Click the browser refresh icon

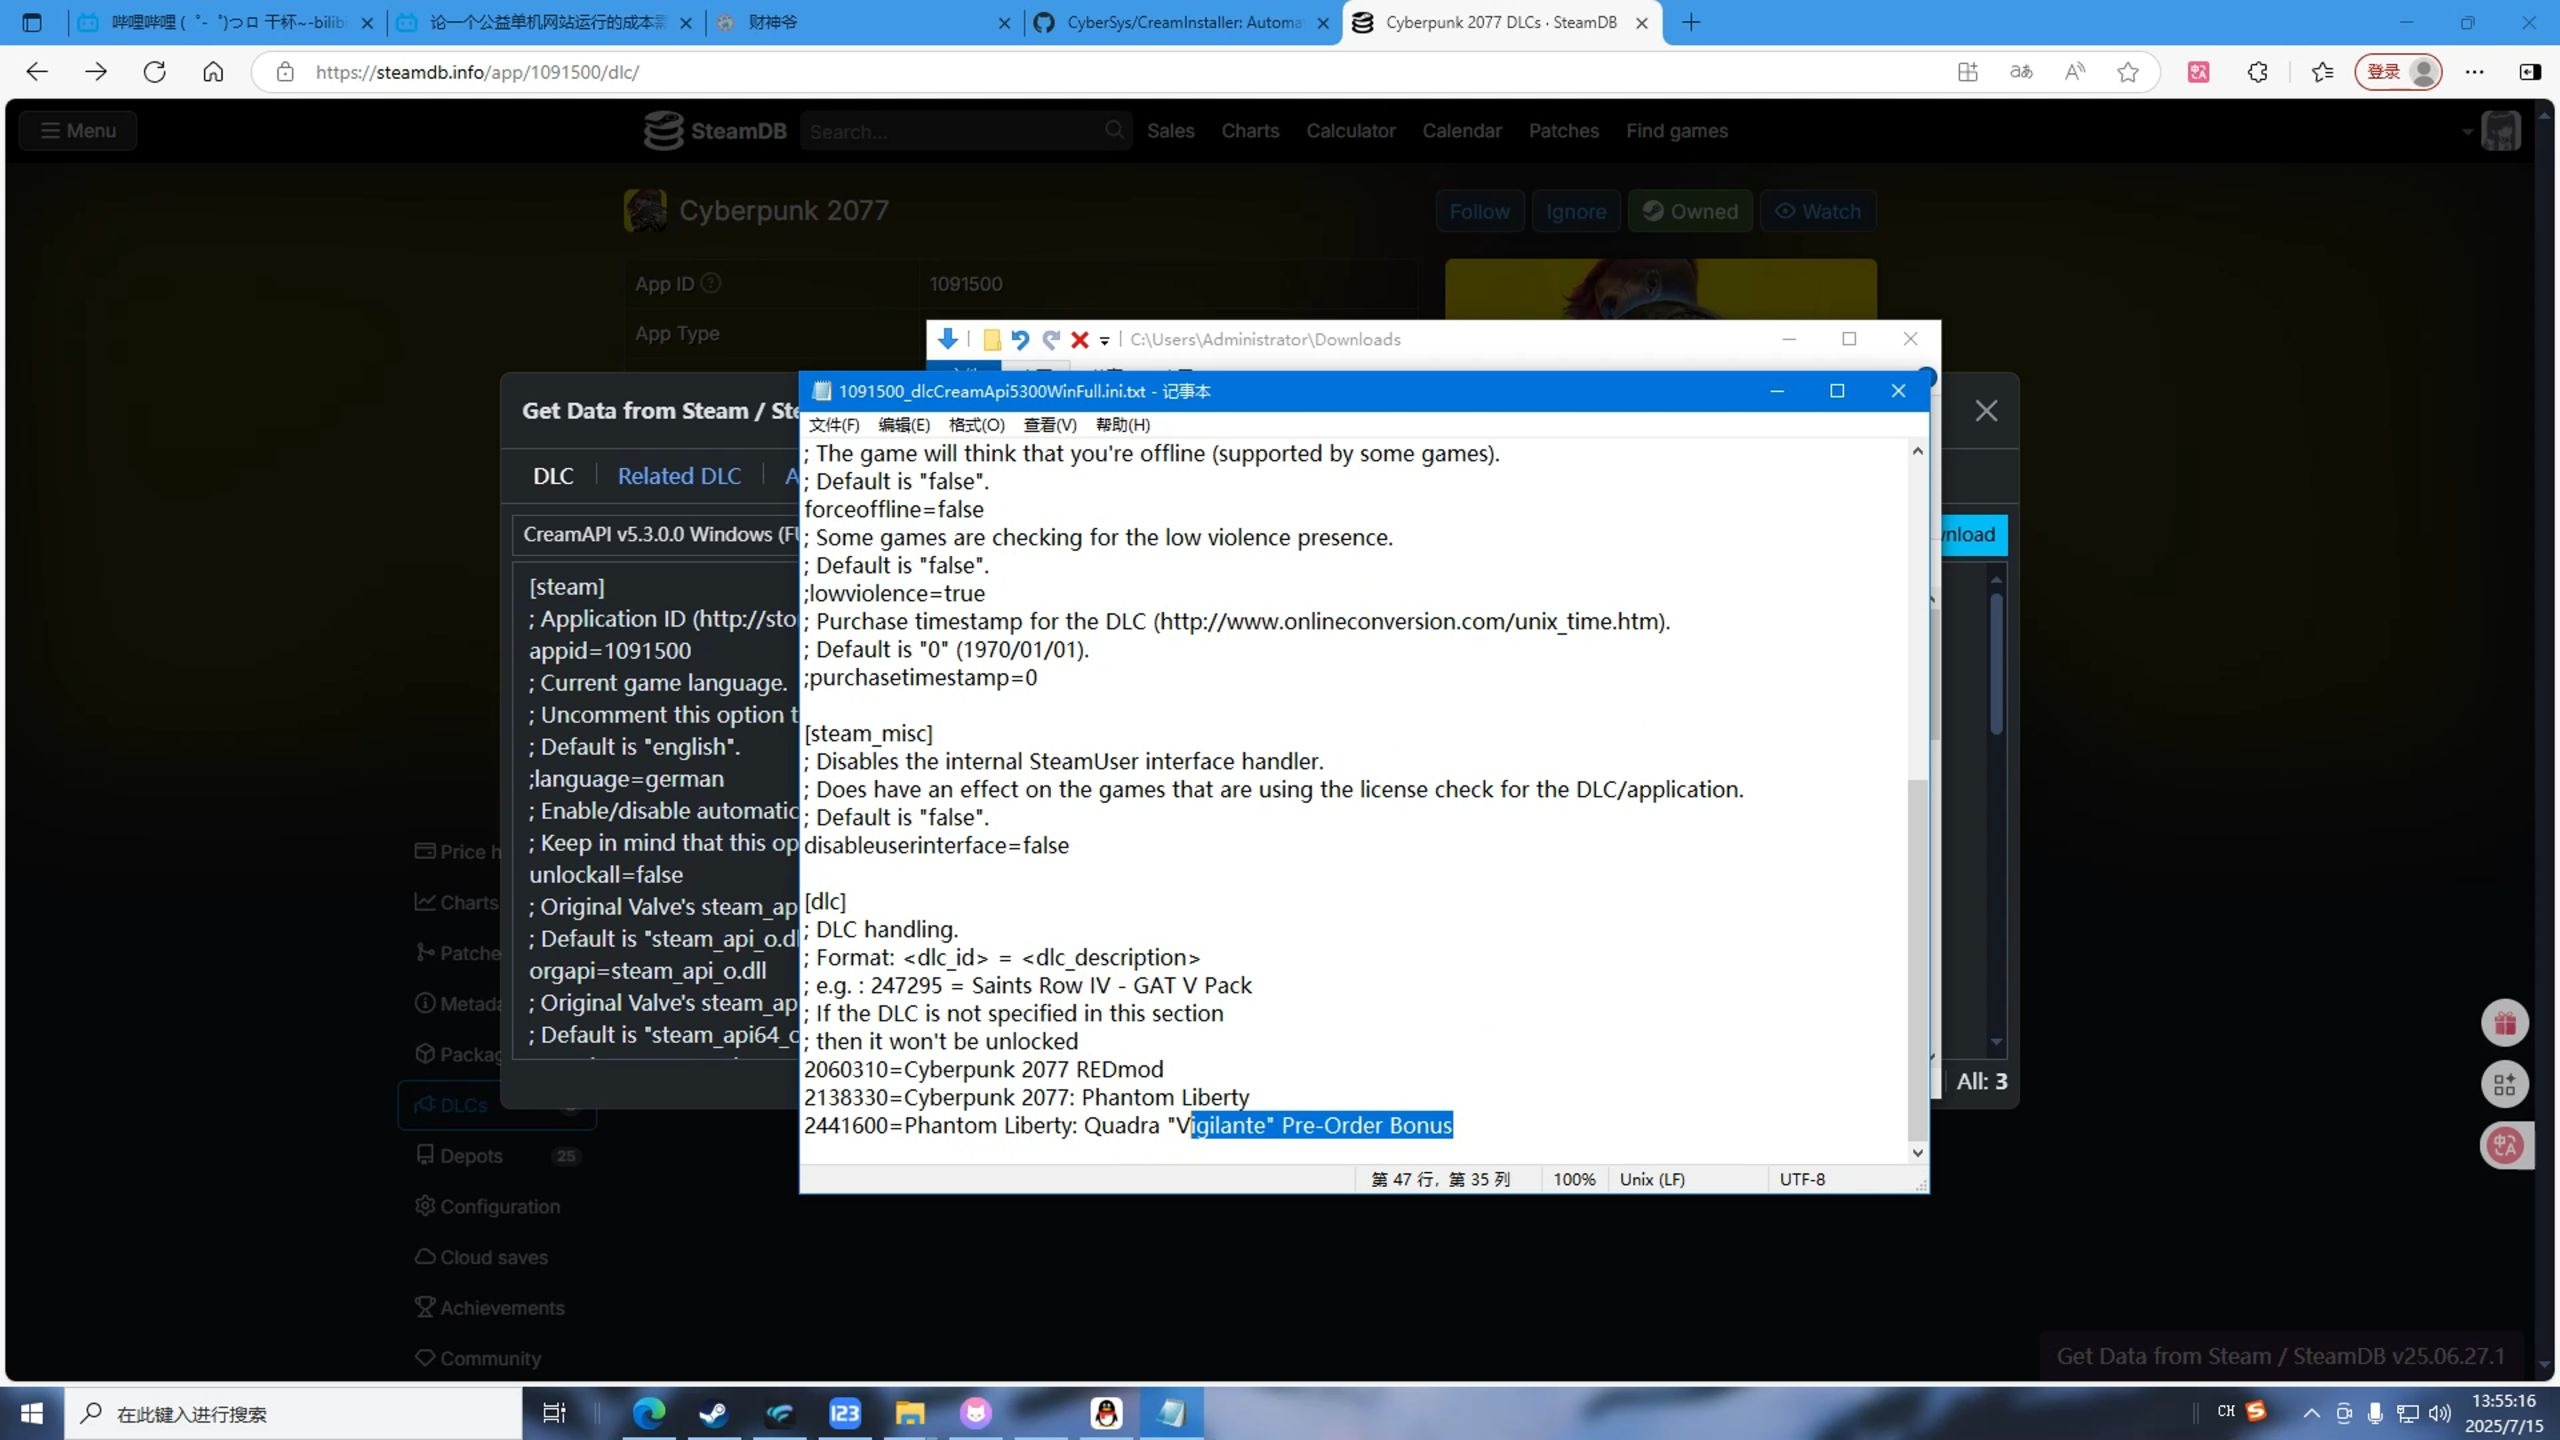pyautogui.click(x=154, y=72)
